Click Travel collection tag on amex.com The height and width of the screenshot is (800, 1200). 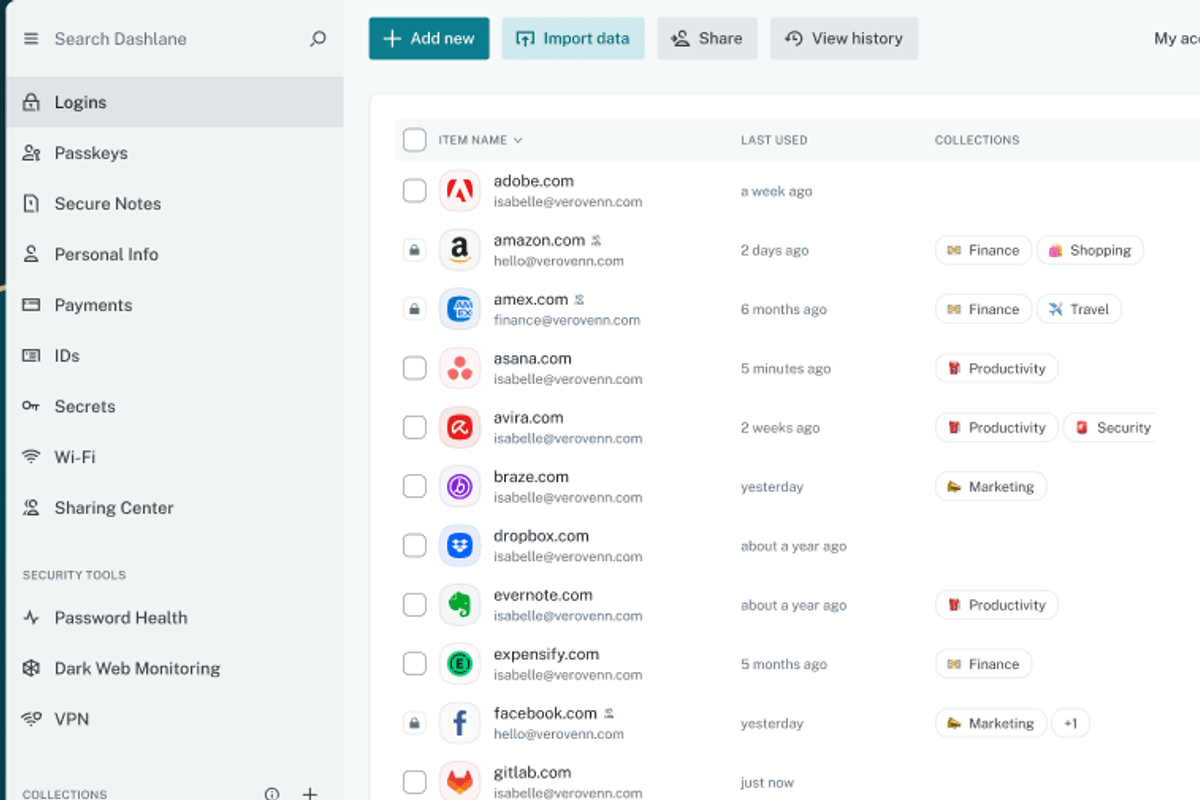(1079, 309)
